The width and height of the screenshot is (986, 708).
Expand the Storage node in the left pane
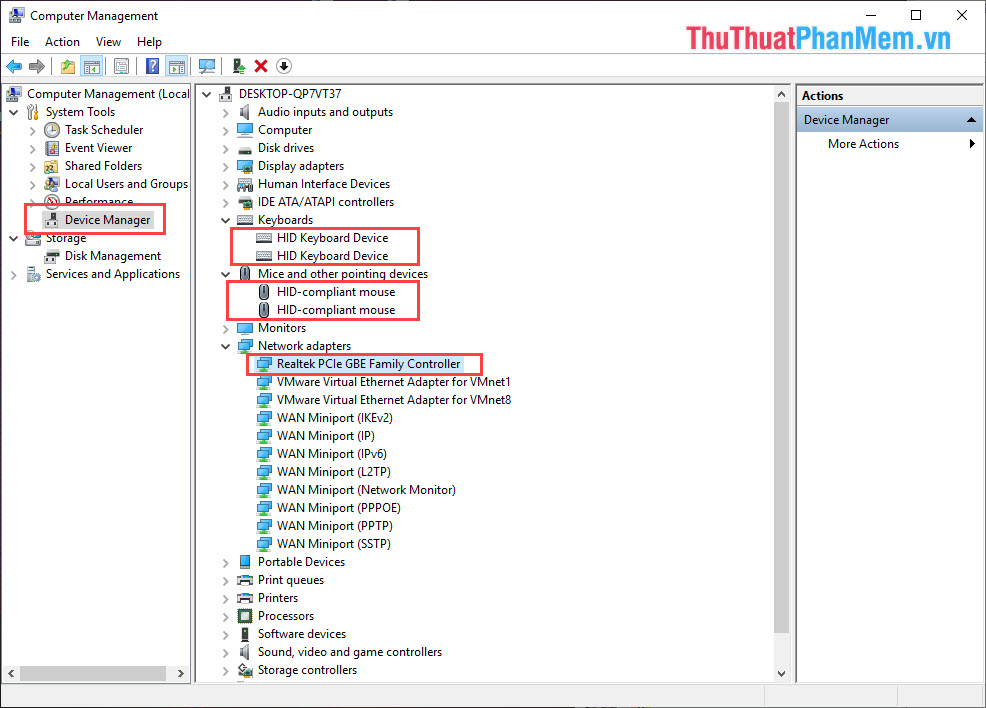tap(14, 237)
